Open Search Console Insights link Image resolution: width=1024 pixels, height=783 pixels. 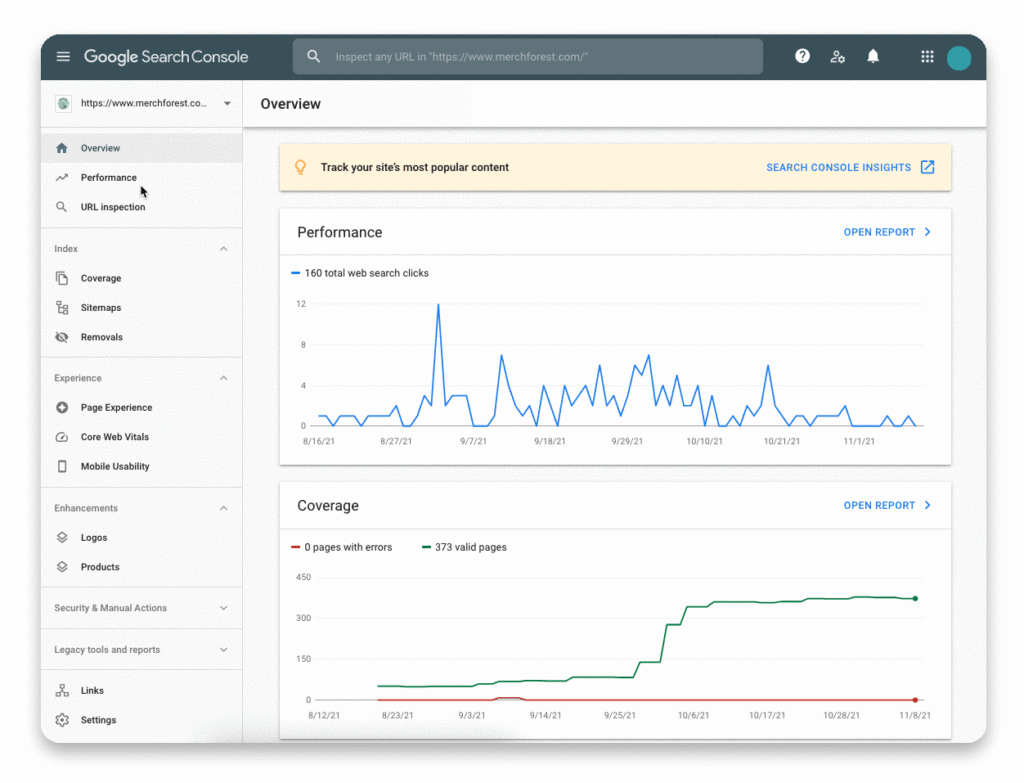[839, 167]
